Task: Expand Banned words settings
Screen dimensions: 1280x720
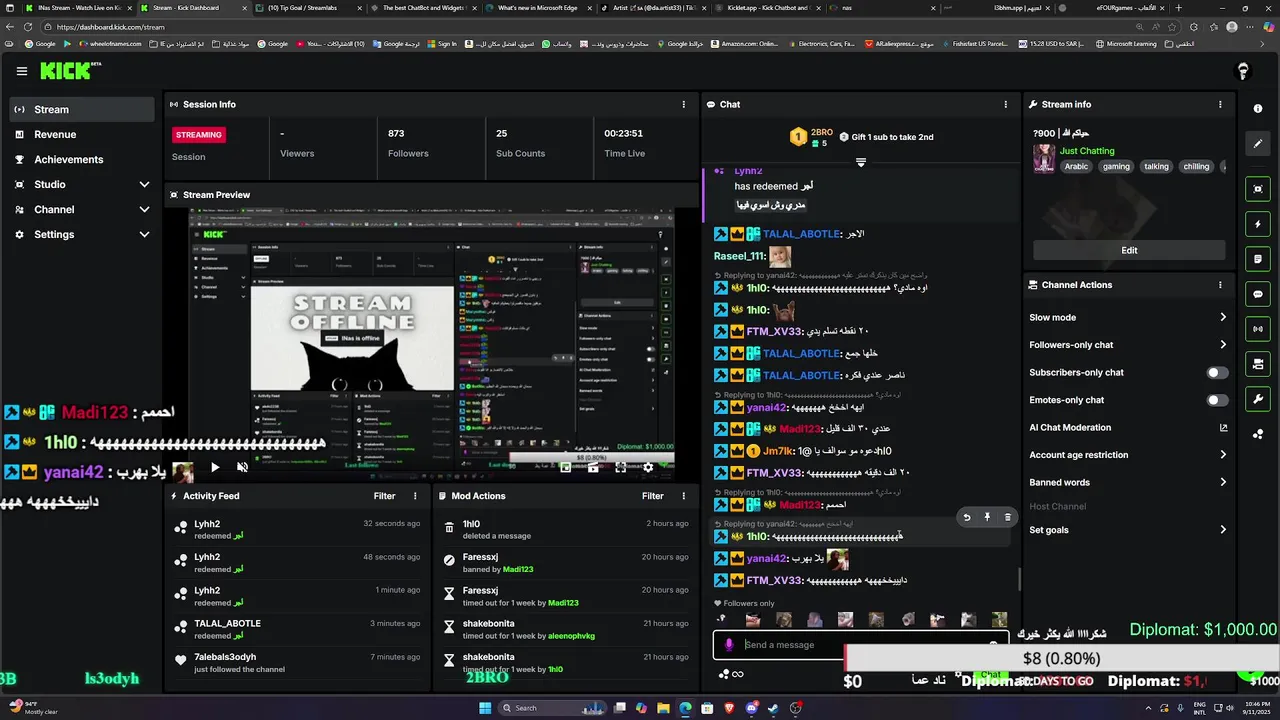Action: point(1128,482)
